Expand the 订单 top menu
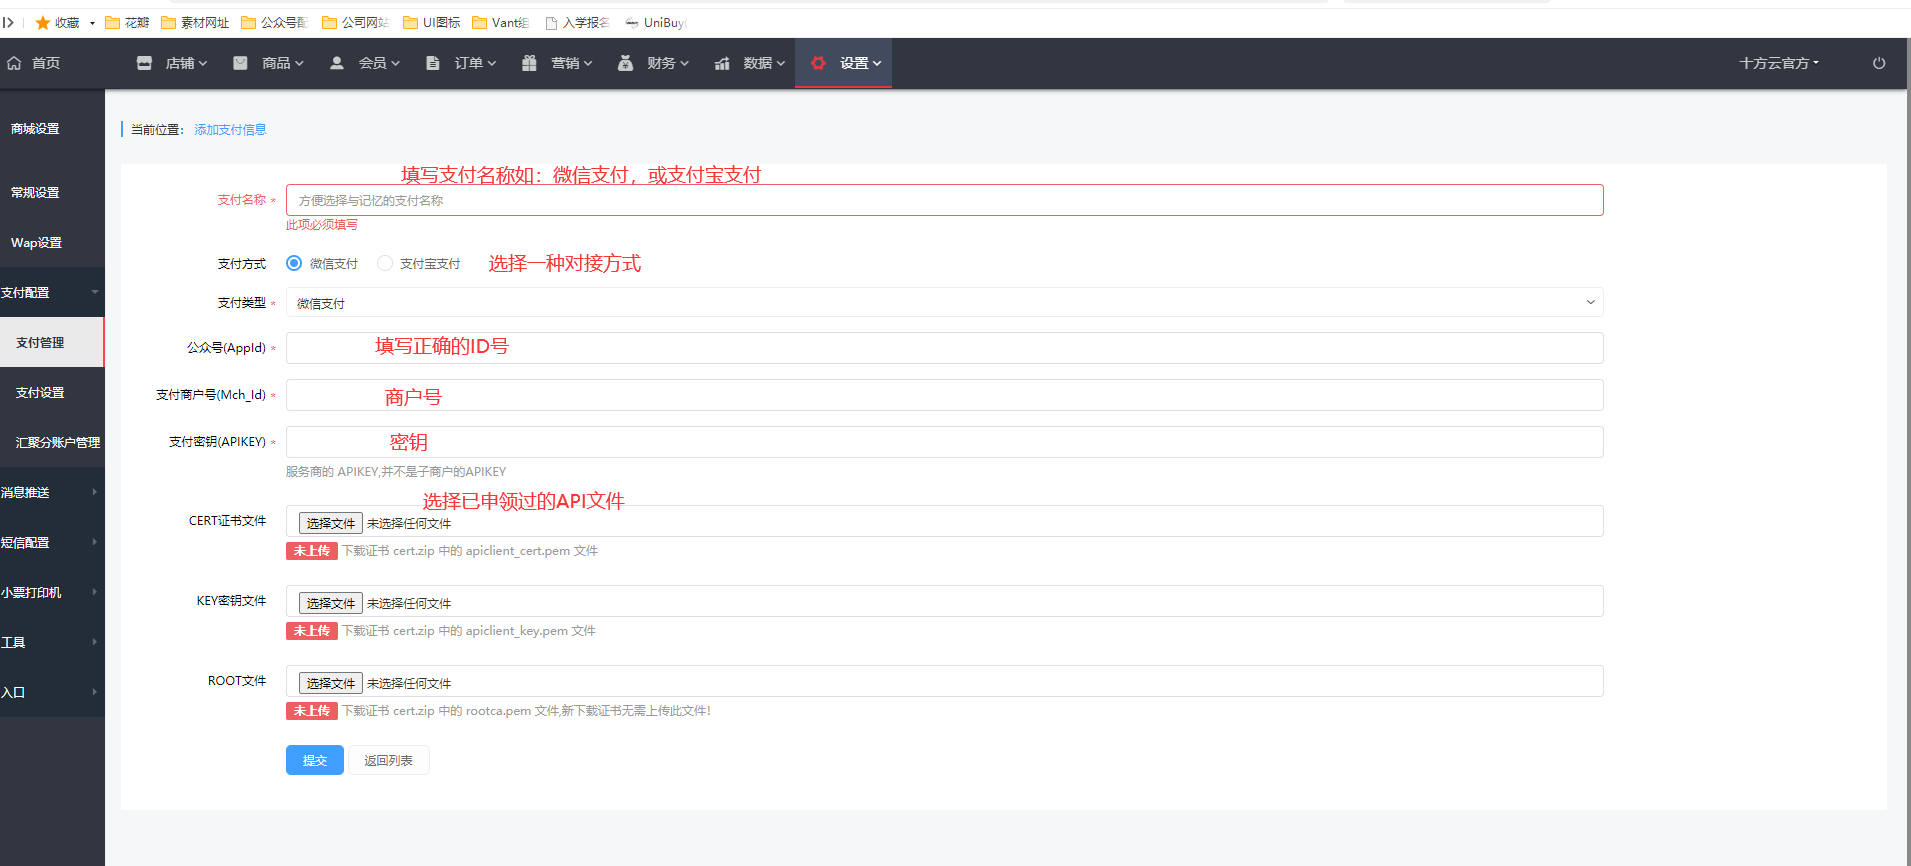Viewport: 1911px width, 866px height. 475,63
